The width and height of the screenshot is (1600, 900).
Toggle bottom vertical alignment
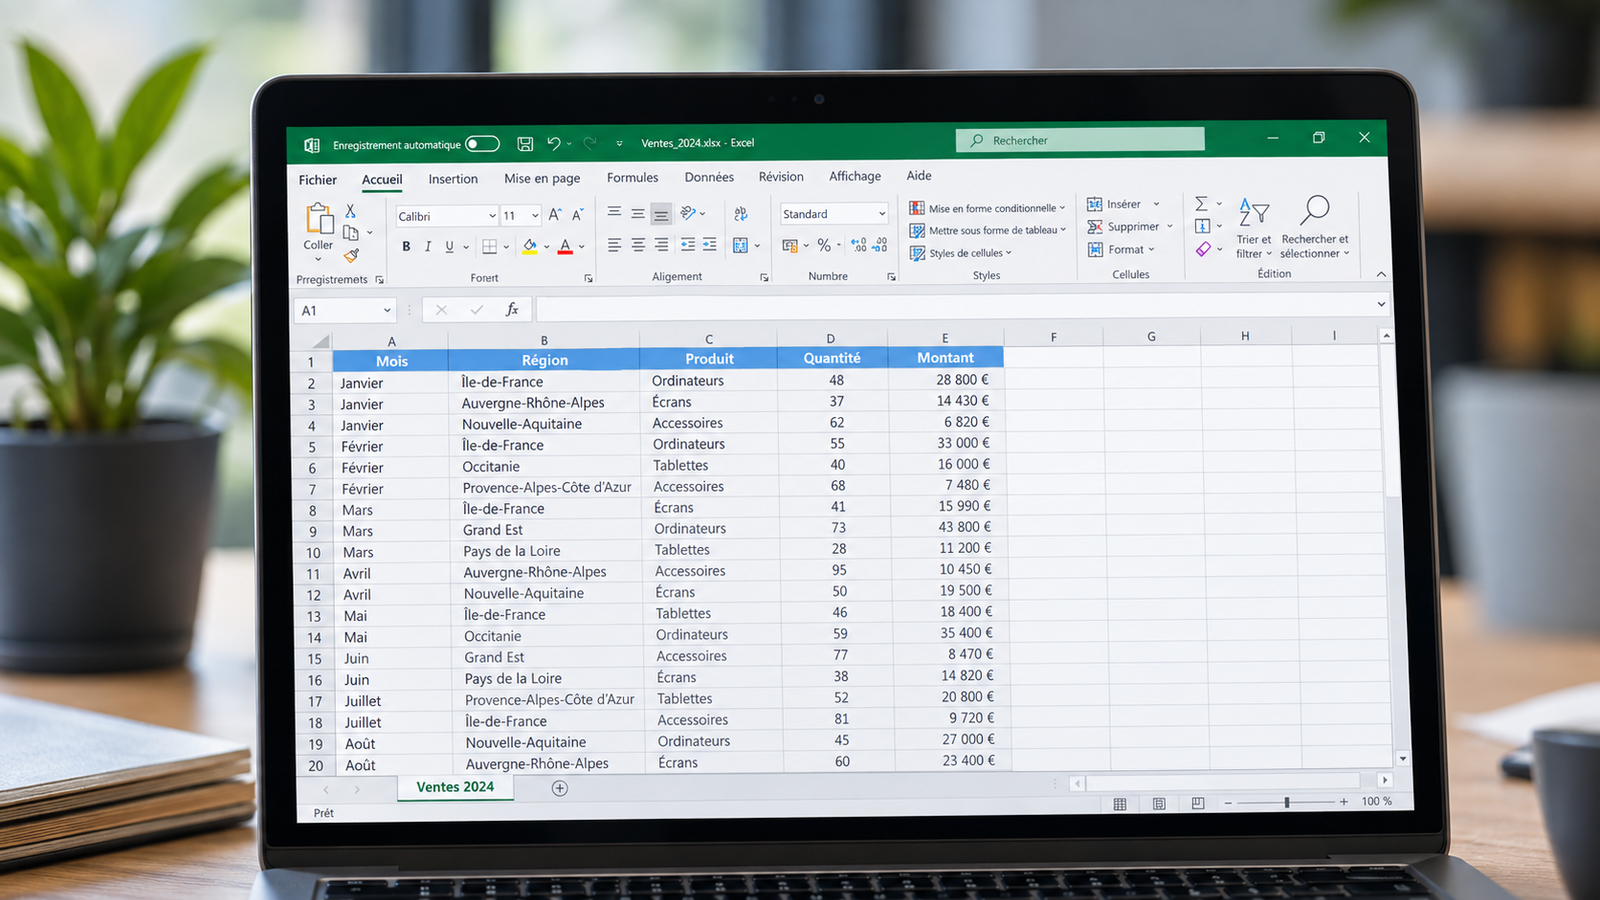tap(661, 214)
